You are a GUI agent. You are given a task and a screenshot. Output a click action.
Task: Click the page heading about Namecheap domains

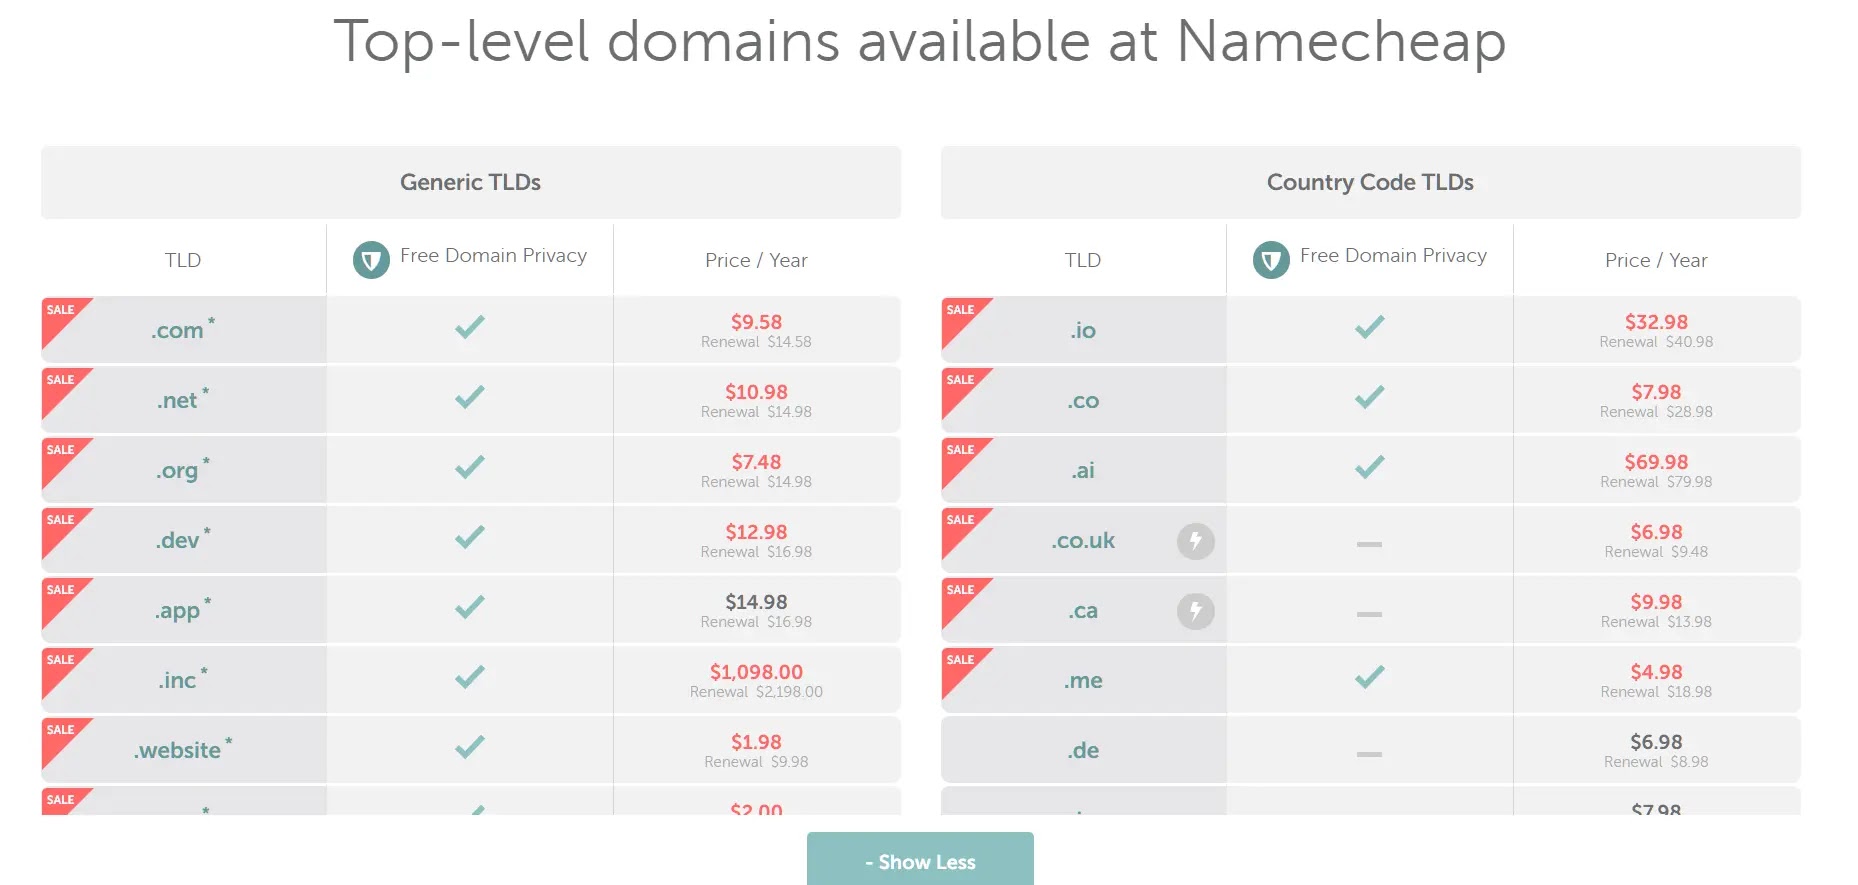pos(920,42)
